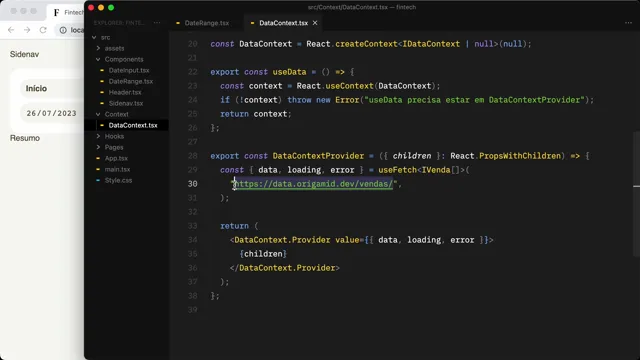
Task: Click browser forward arrow in background window
Action: point(27,30)
